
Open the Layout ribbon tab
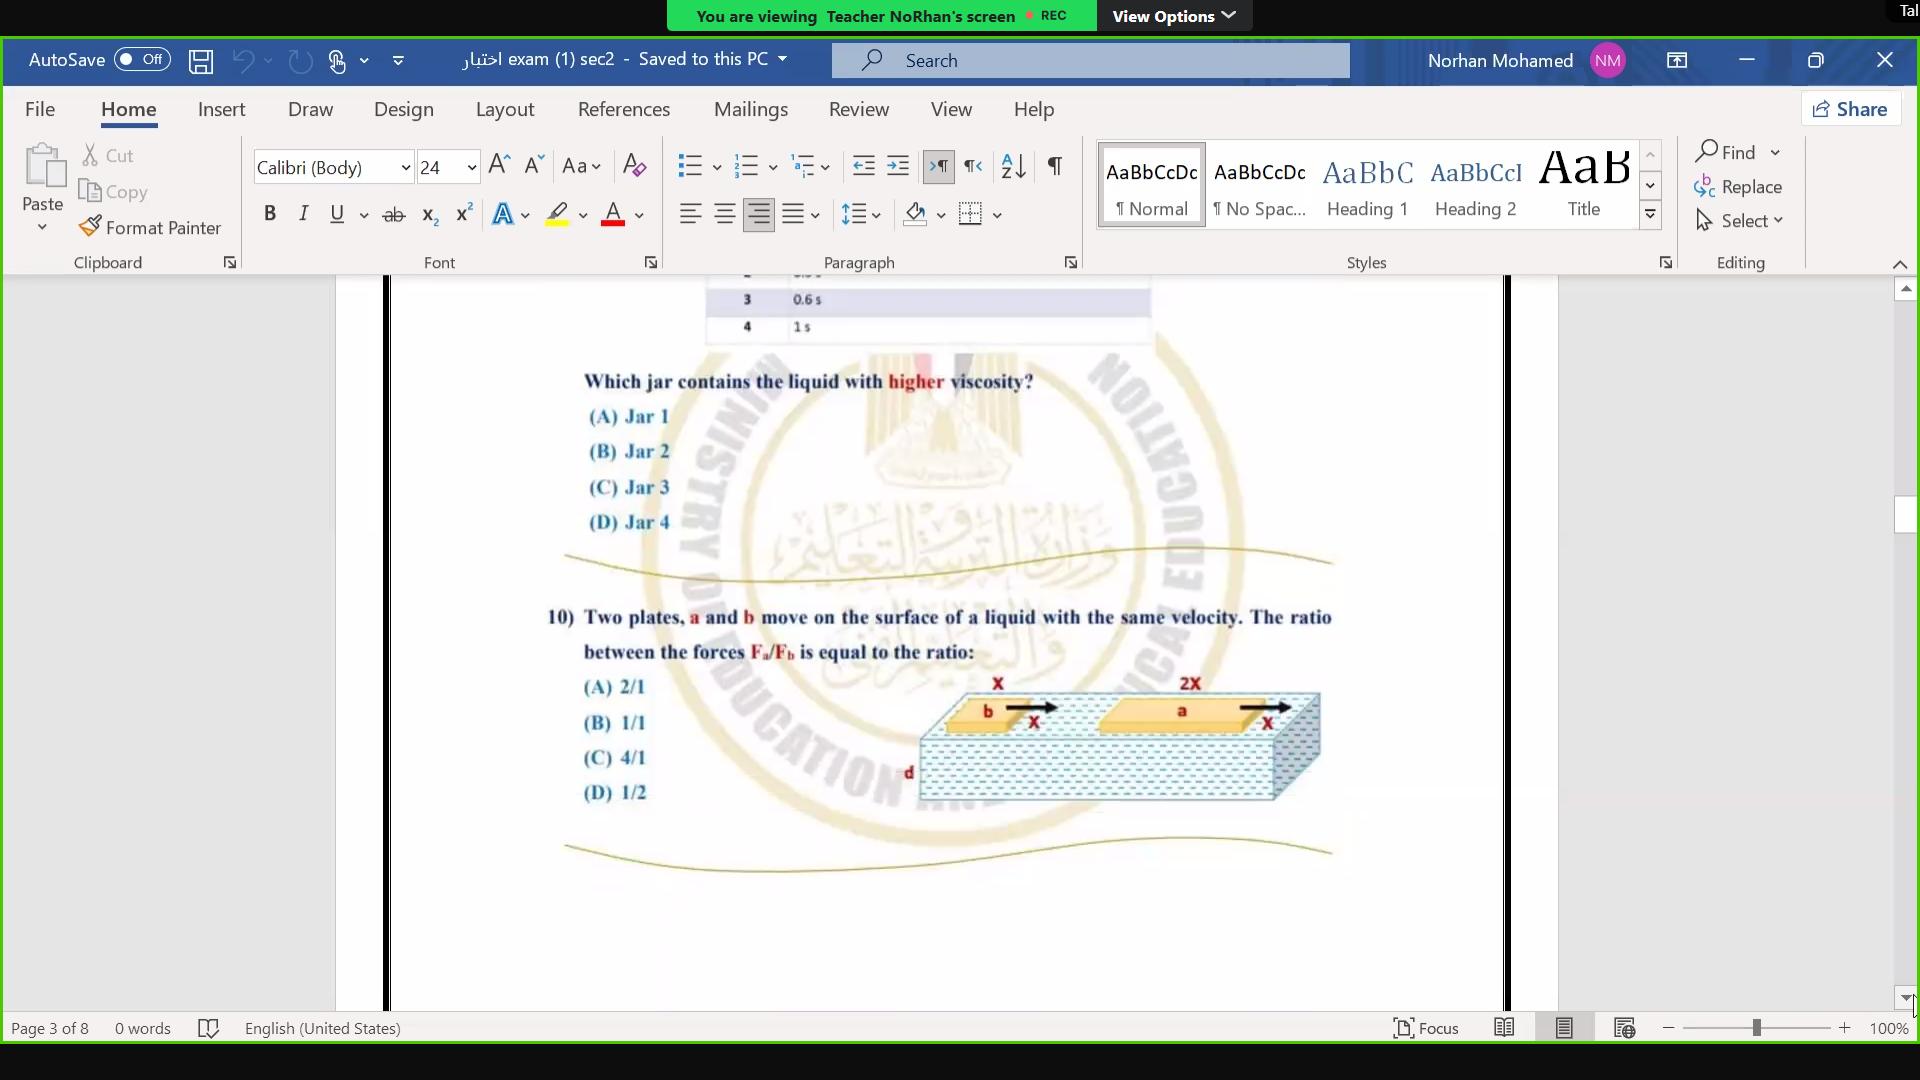[504, 109]
